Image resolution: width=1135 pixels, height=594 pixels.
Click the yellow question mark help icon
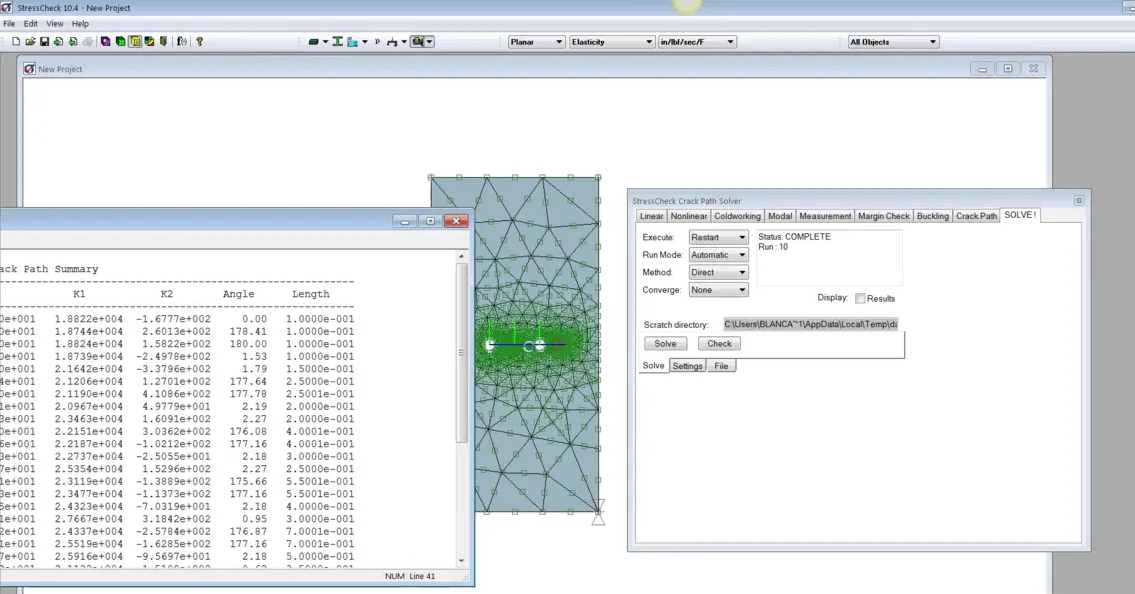[199, 42]
